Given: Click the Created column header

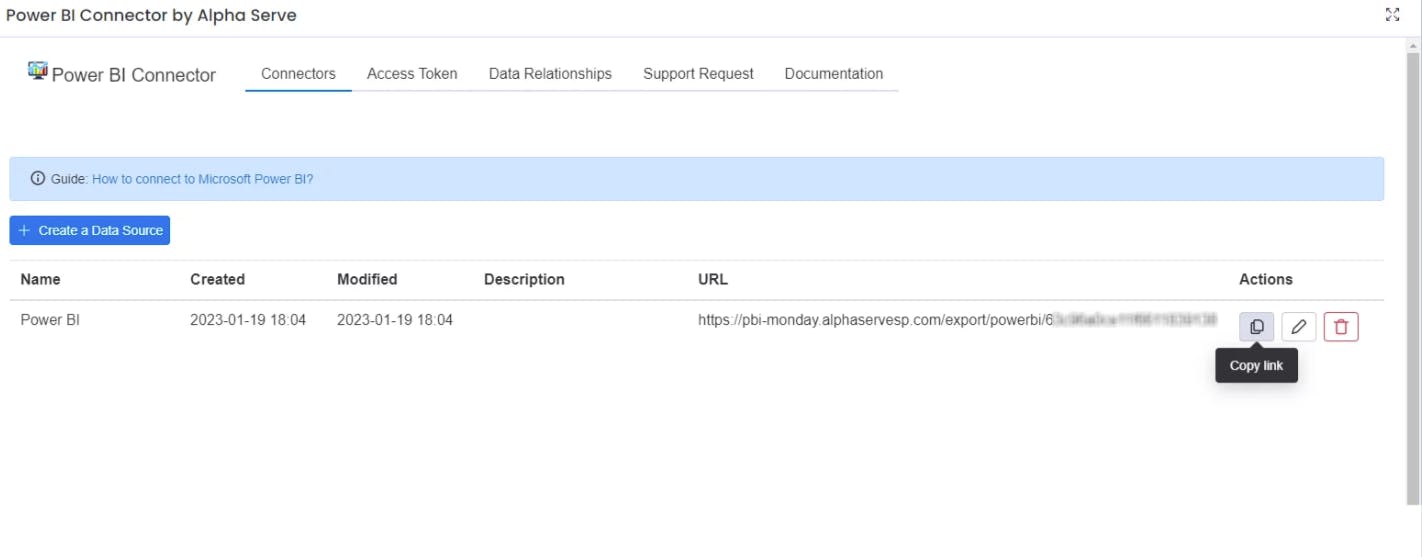Looking at the screenshot, I should click(x=217, y=280).
